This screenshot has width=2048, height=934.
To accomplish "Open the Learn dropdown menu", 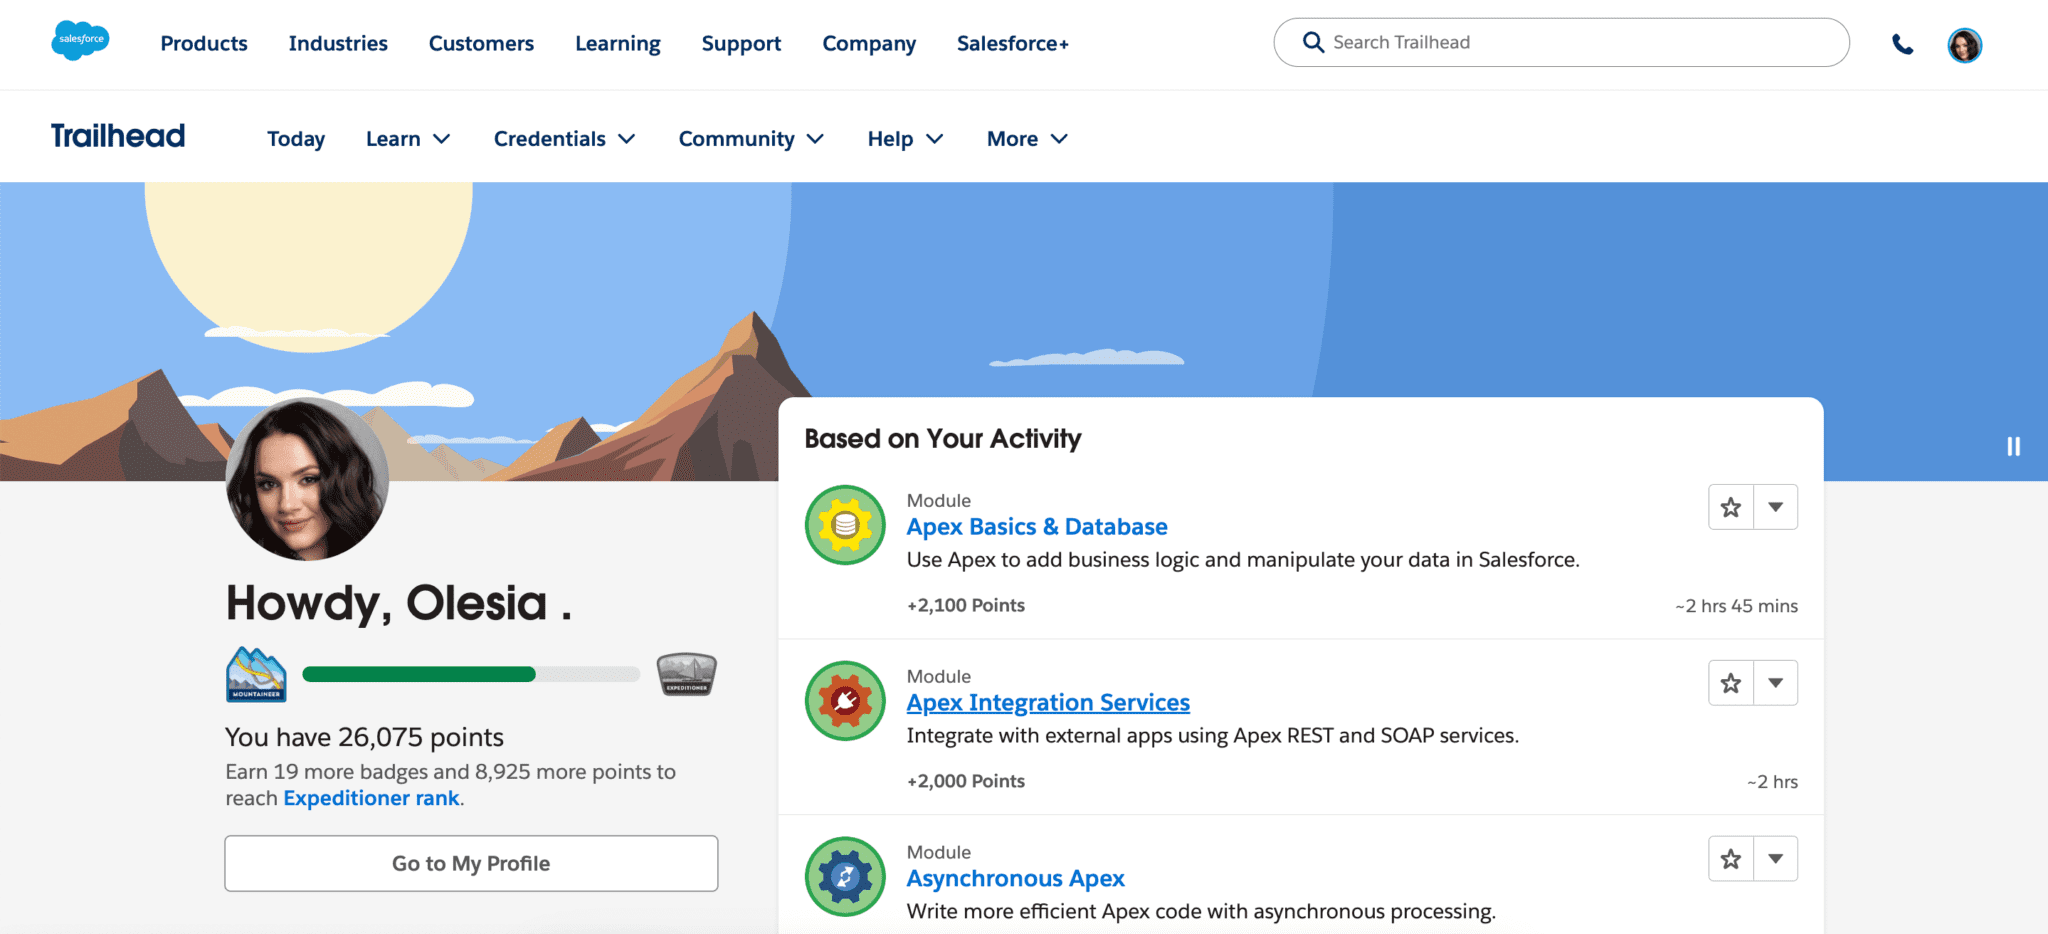I will point(407,138).
